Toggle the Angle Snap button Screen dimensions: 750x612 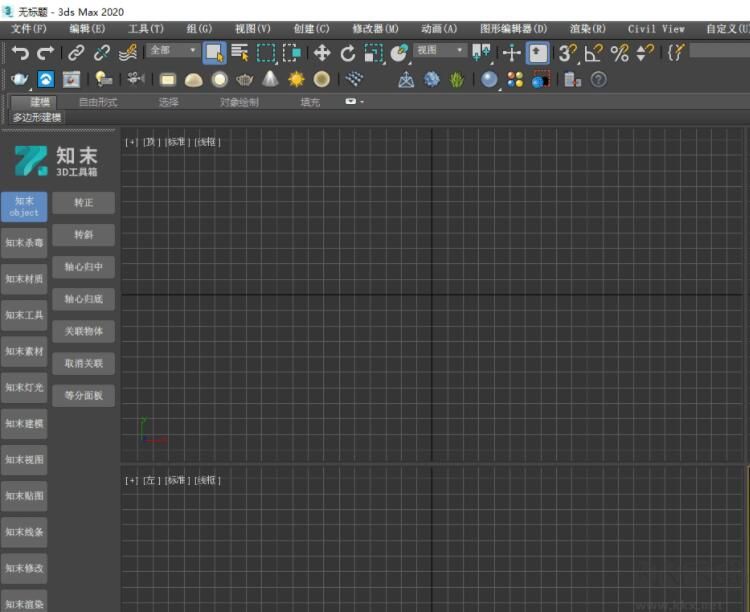point(594,53)
